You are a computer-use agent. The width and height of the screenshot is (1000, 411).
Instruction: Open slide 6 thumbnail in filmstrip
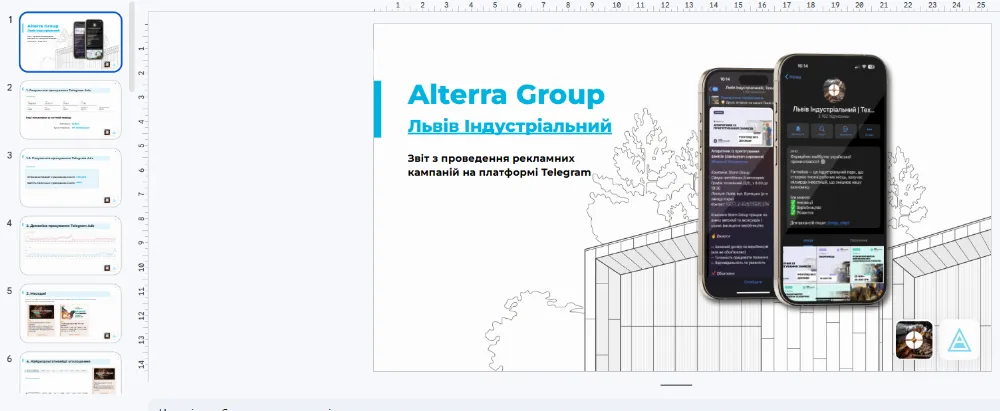click(70, 373)
